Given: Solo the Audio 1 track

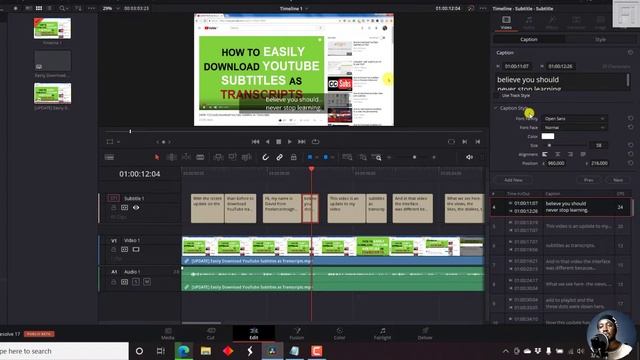Looking at the screenshot, I should click(136, 282).
